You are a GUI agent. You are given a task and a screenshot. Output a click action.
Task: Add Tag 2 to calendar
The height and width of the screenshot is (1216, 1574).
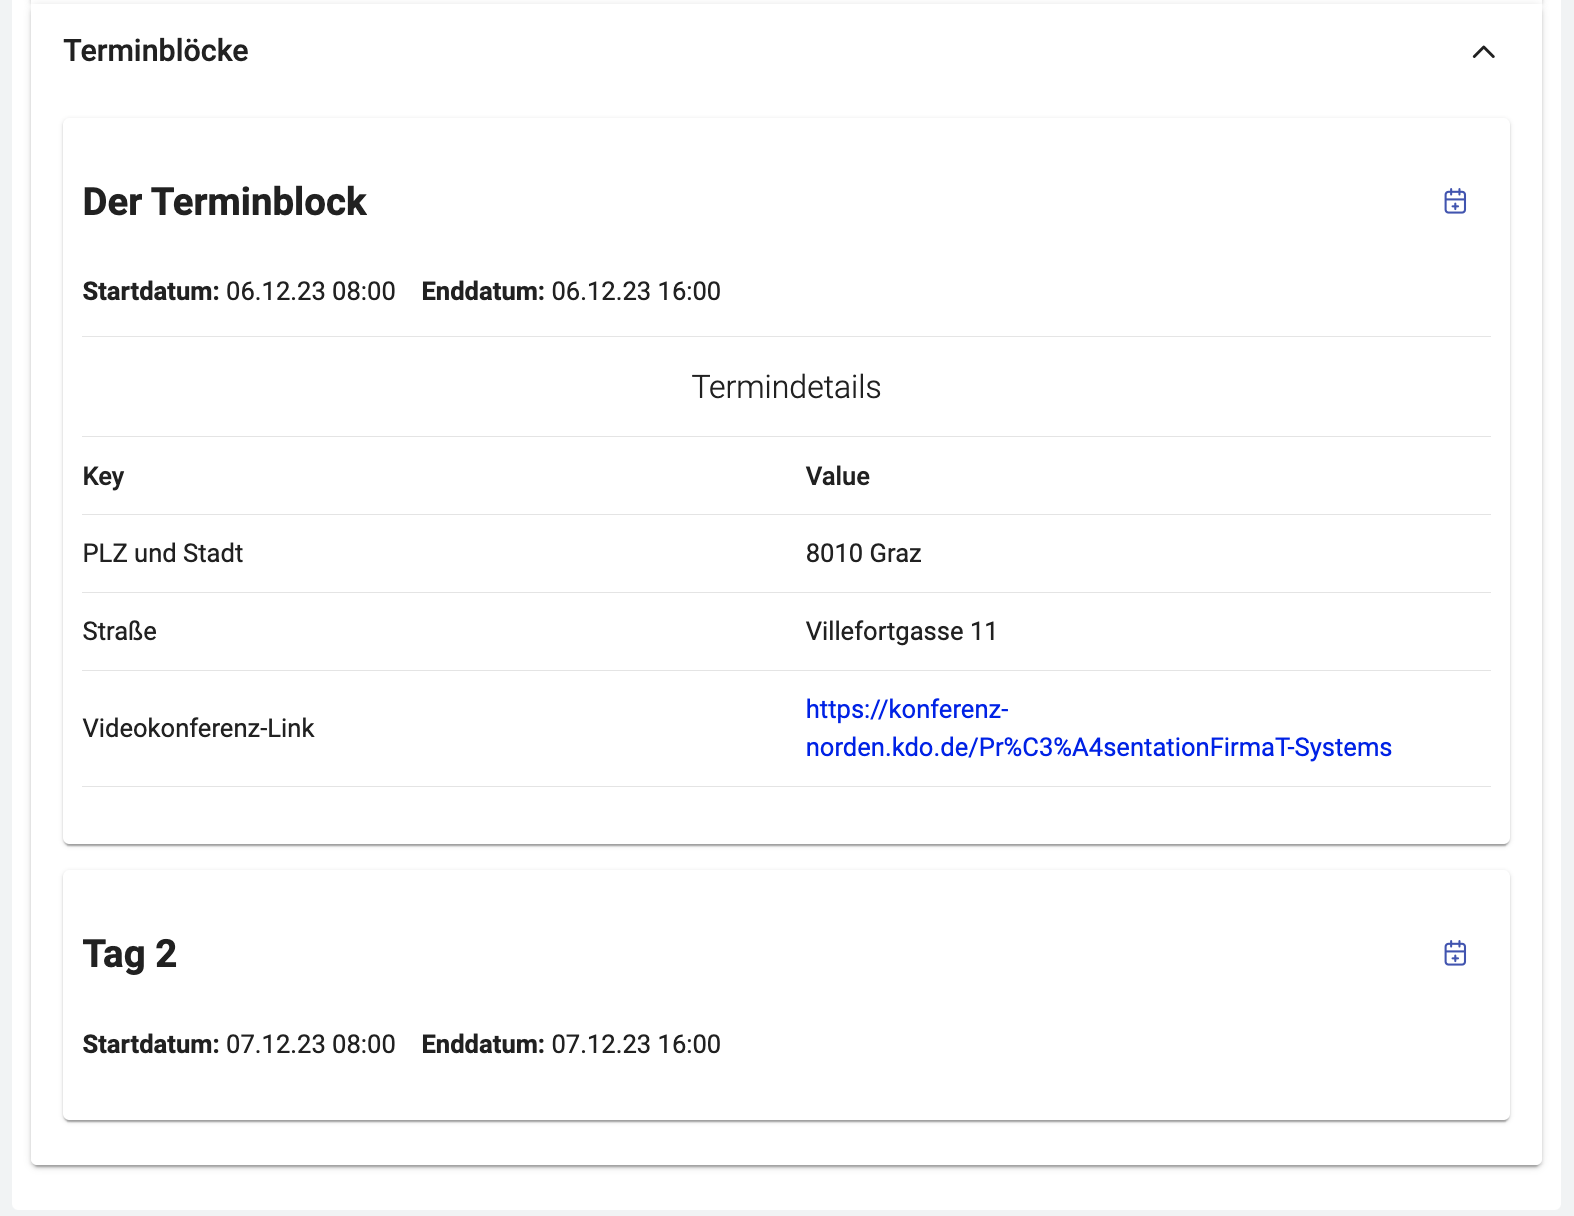click(x=1455, y=953)
